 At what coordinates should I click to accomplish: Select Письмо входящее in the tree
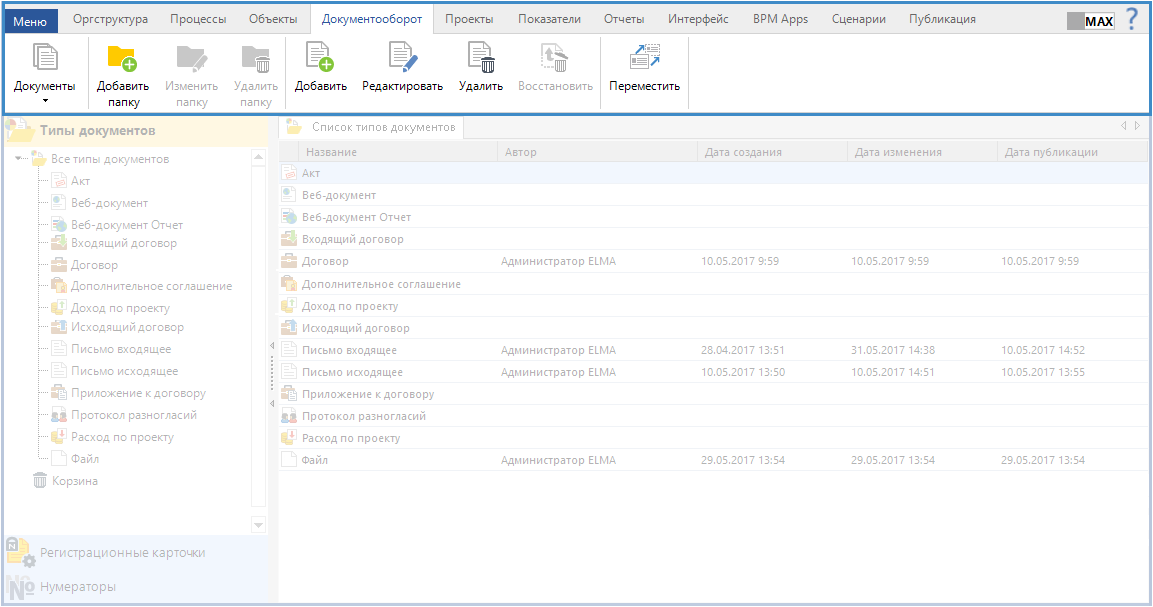click(121, 349)
